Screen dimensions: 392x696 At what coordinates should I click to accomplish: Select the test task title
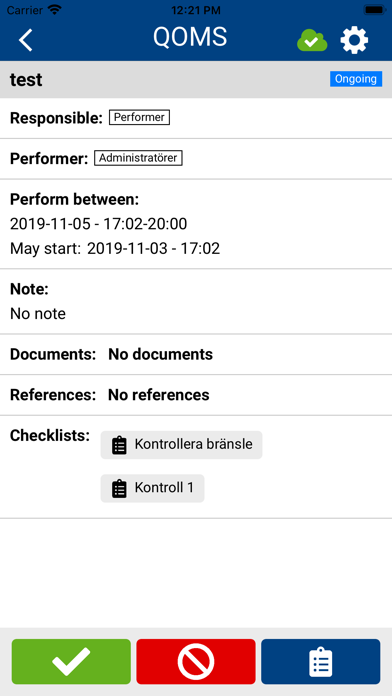point(26,80)
